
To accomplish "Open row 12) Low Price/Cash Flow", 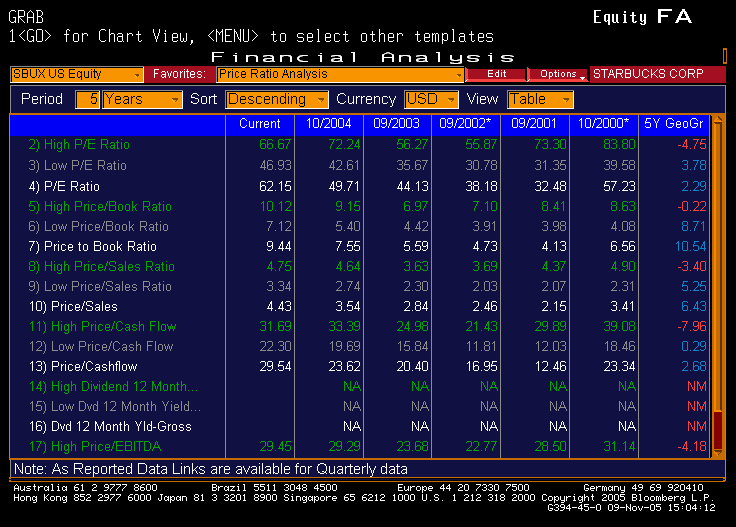I will (x=101, y=347).
